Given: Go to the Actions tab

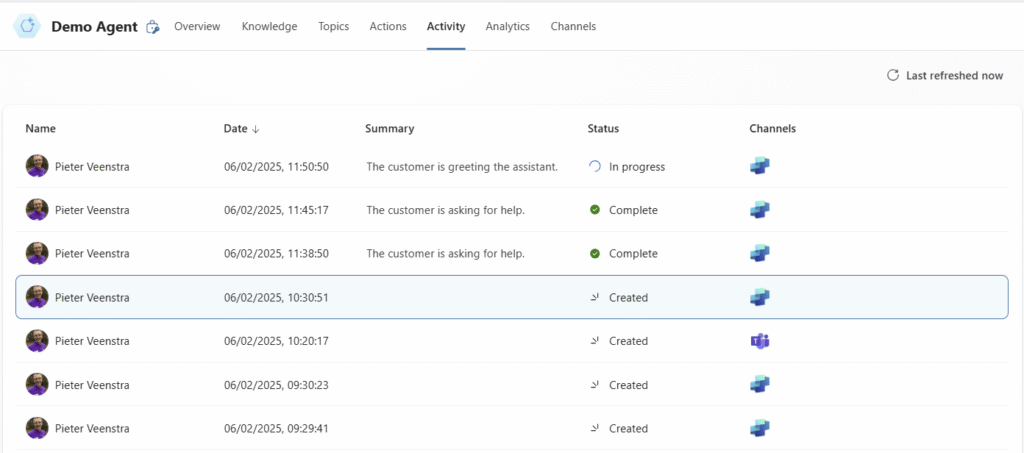Looking at the screenshot, I should point(388,27).
